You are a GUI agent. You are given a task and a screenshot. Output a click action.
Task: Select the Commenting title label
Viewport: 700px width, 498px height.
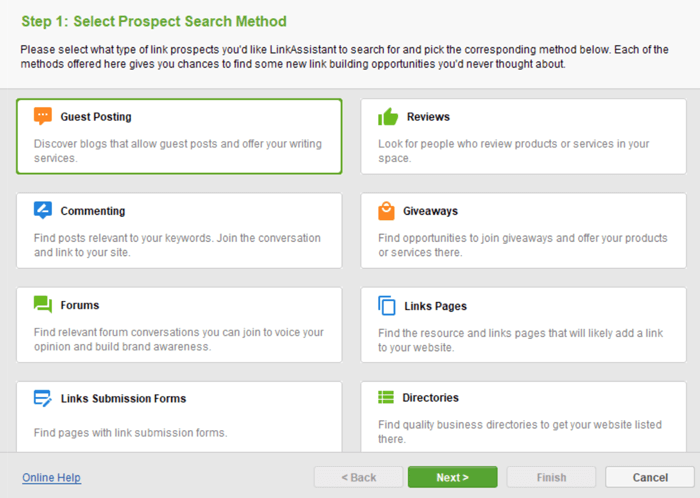coord(93,211)
